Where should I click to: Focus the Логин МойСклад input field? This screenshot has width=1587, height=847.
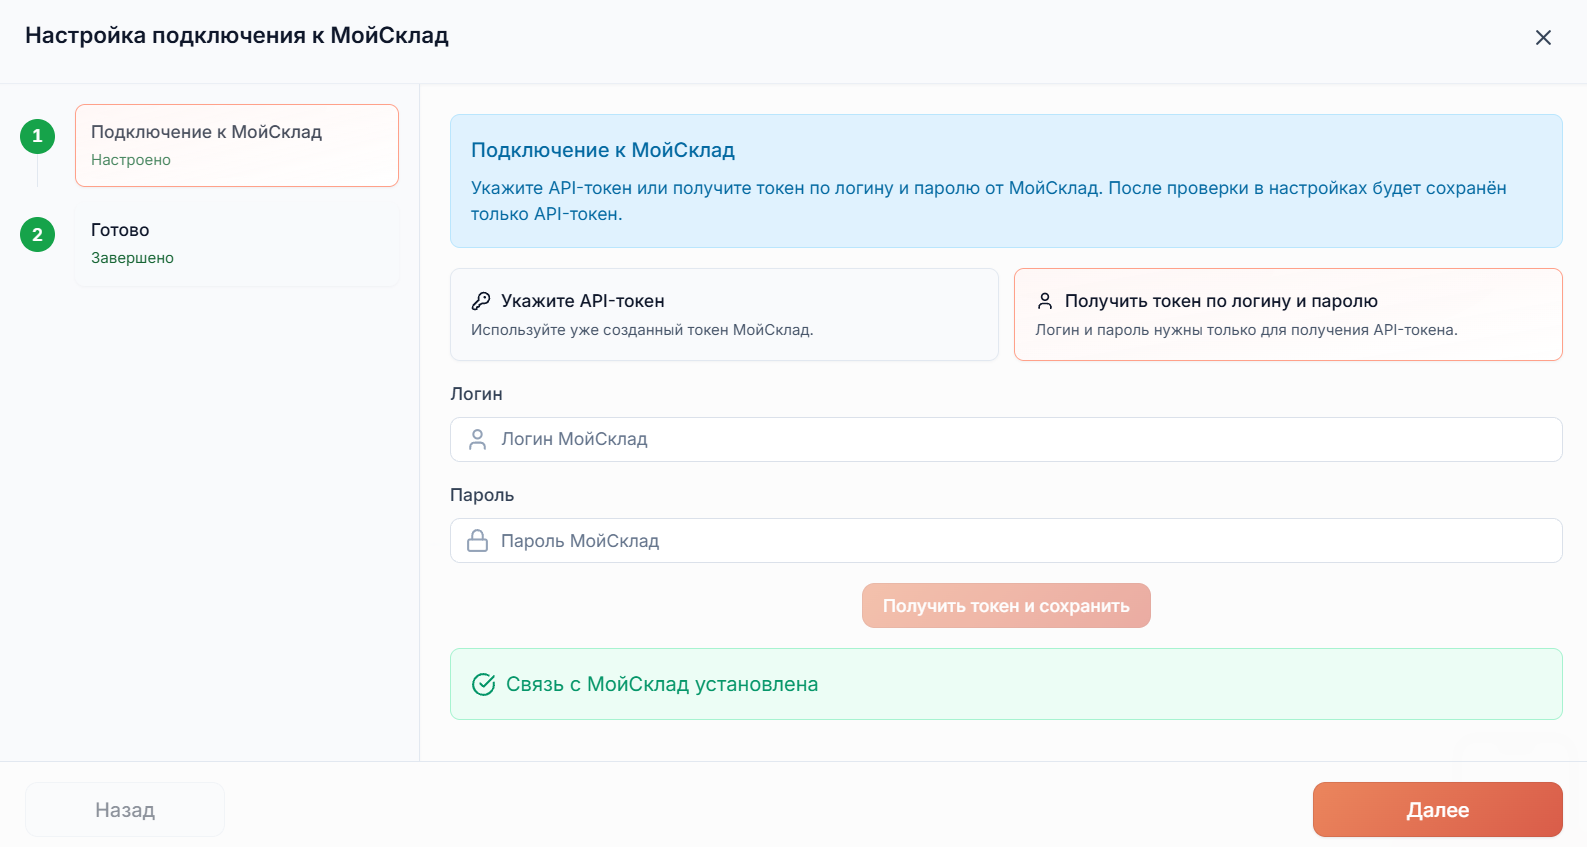[1006, 439]
